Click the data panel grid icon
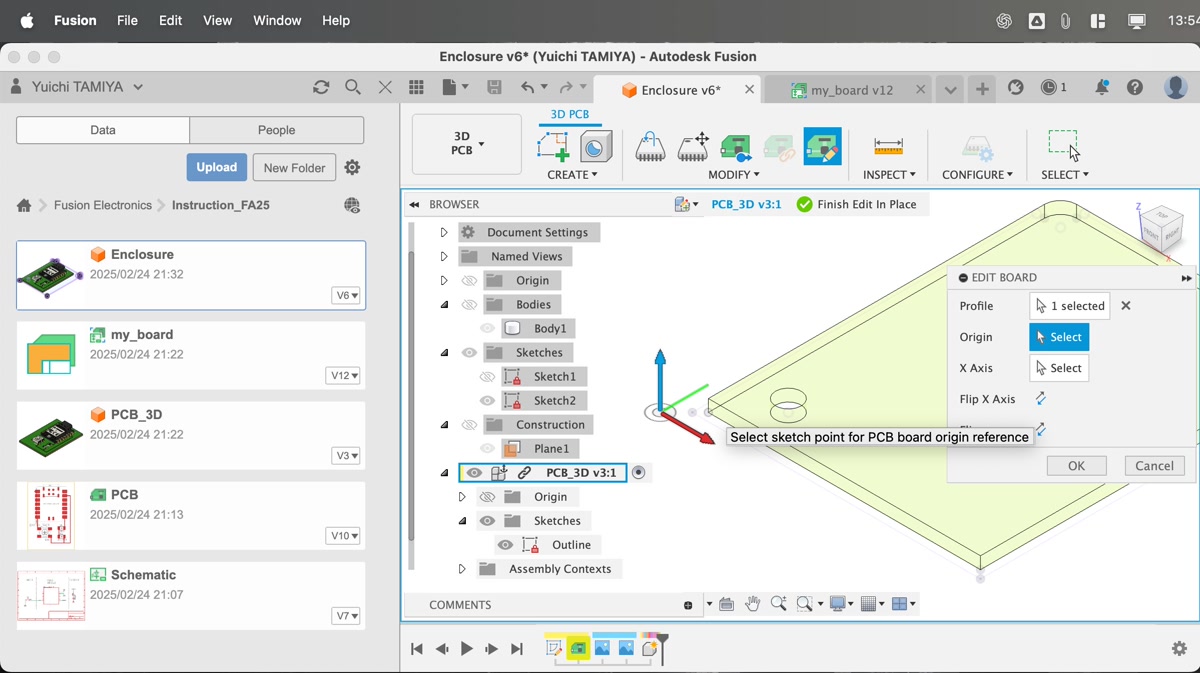This screenshot has width=1200, height=673. tap(417, 88)
